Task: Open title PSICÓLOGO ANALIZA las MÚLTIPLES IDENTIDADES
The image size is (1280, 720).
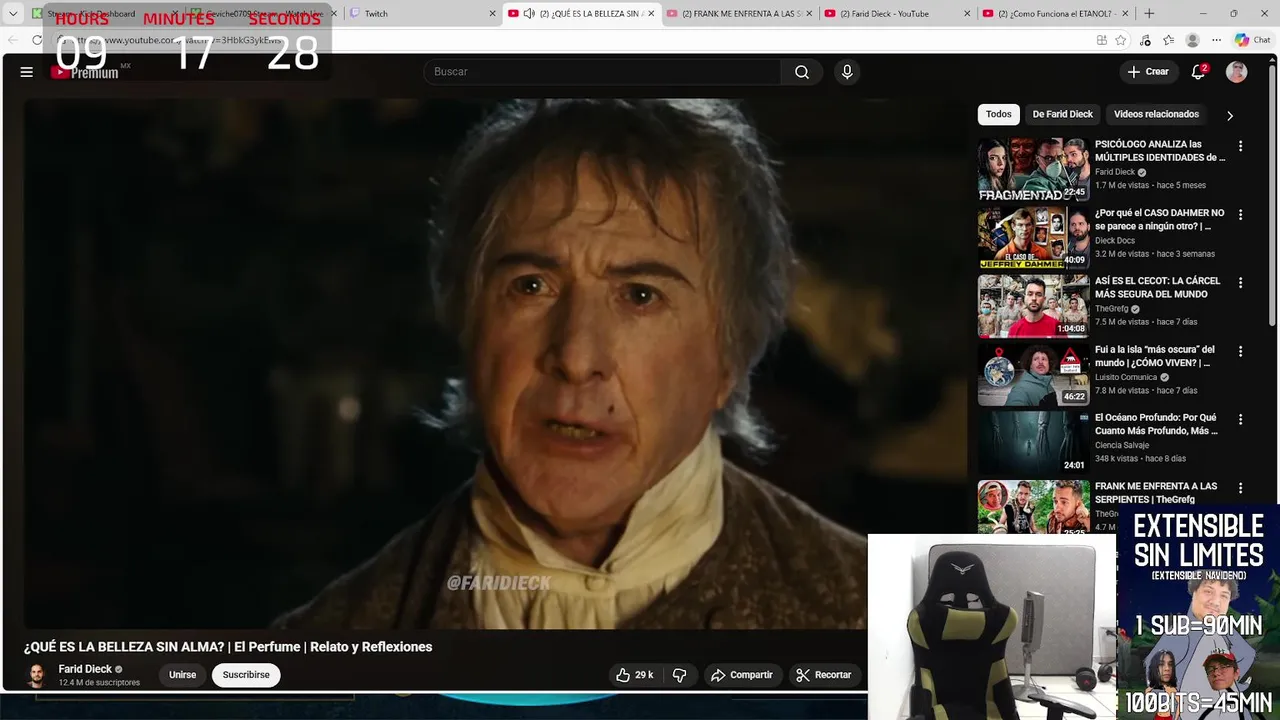Action: tap(1160, 151)
